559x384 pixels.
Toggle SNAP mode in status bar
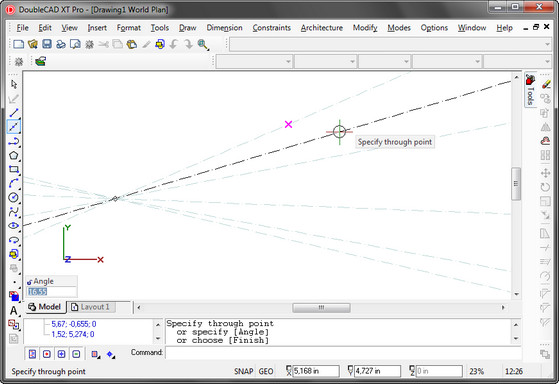tap(243, 372)
